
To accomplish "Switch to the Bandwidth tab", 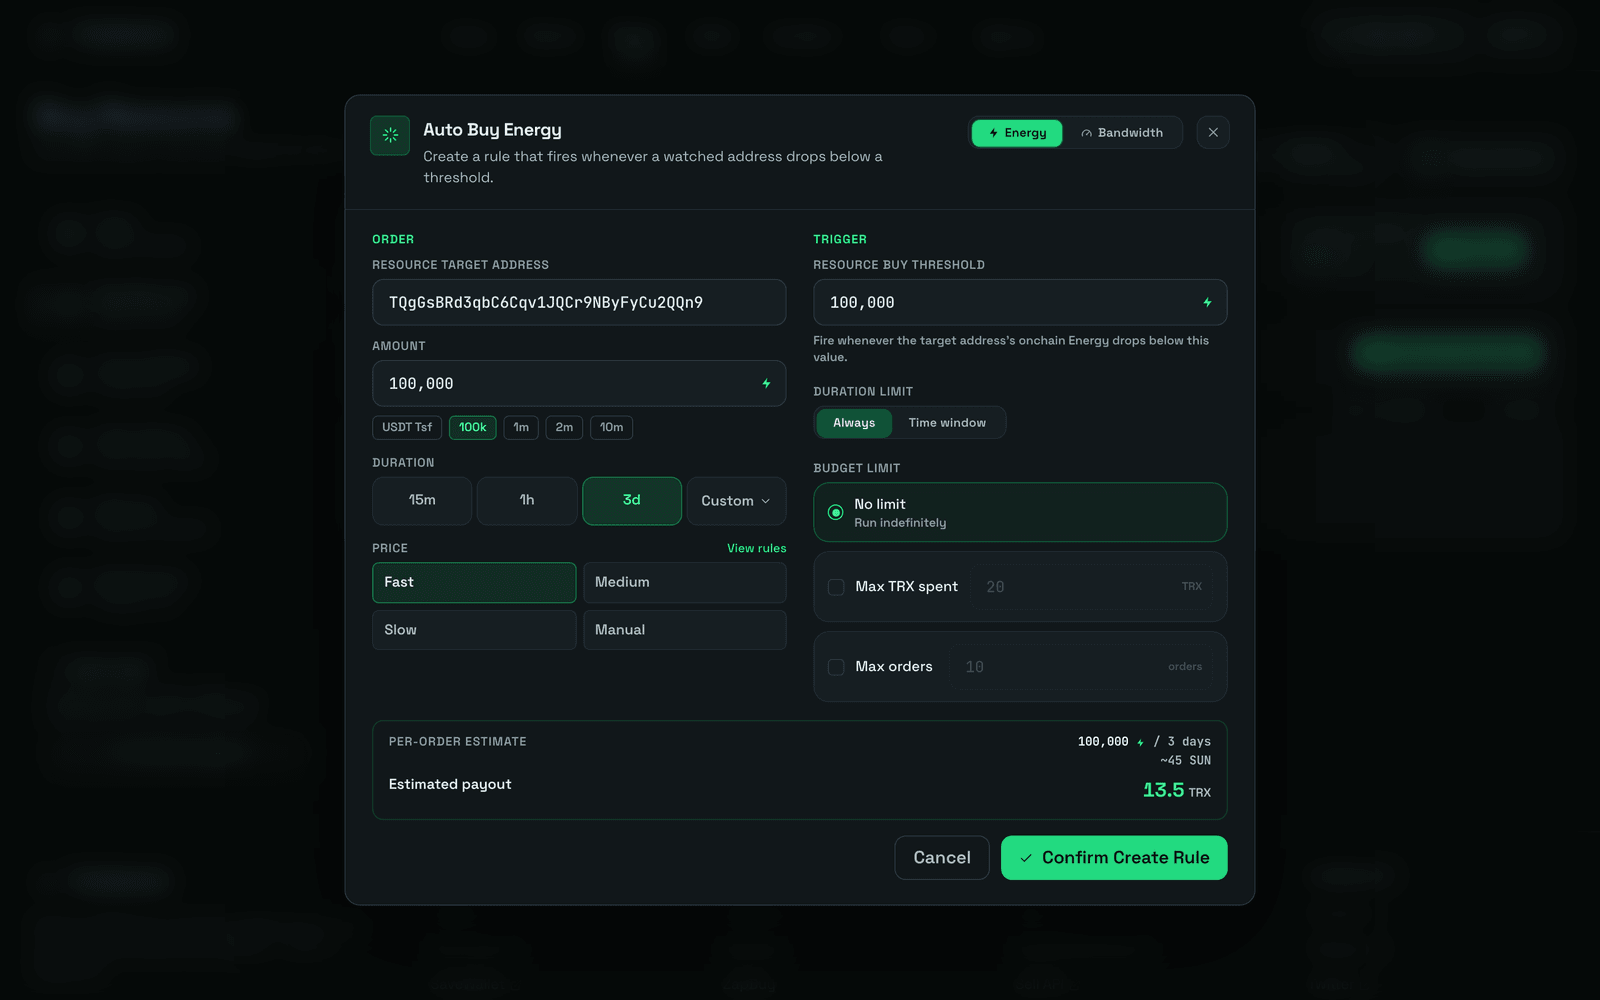I will point(1122,133).
